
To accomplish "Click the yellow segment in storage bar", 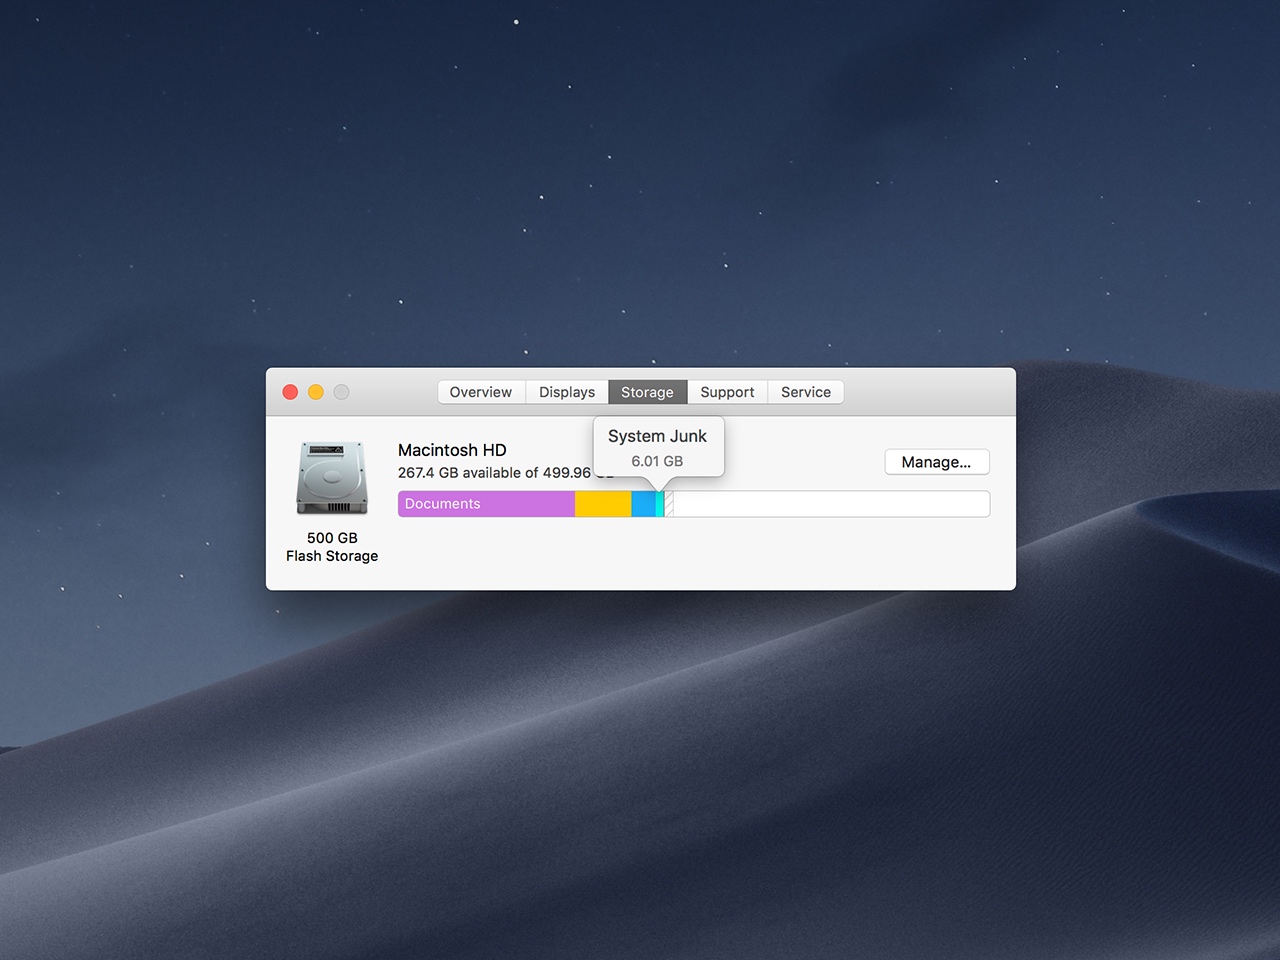I will 603,504.
